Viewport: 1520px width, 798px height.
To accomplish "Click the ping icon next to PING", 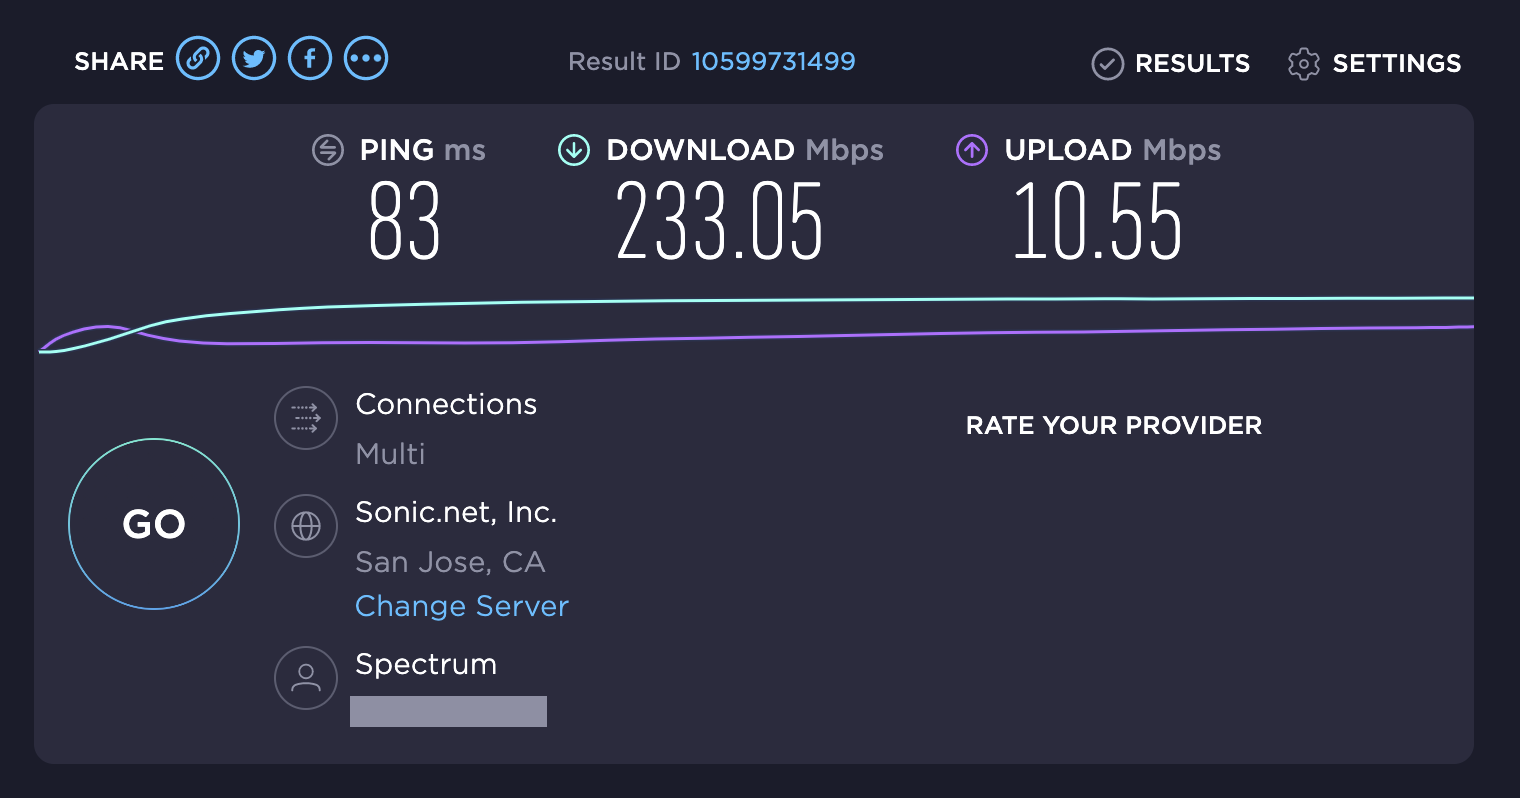I will [x=328, y=150].
